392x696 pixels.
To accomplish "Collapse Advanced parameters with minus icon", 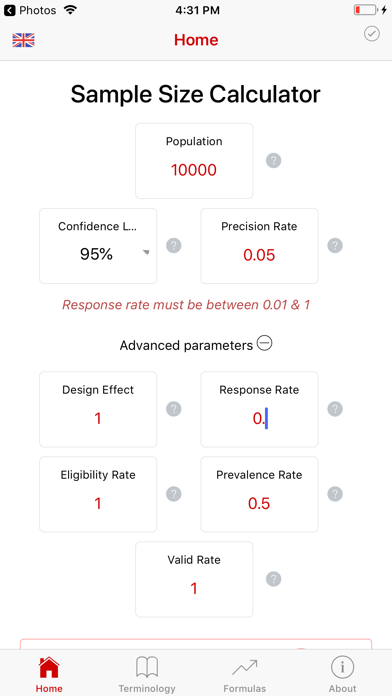I will (265, 344).
